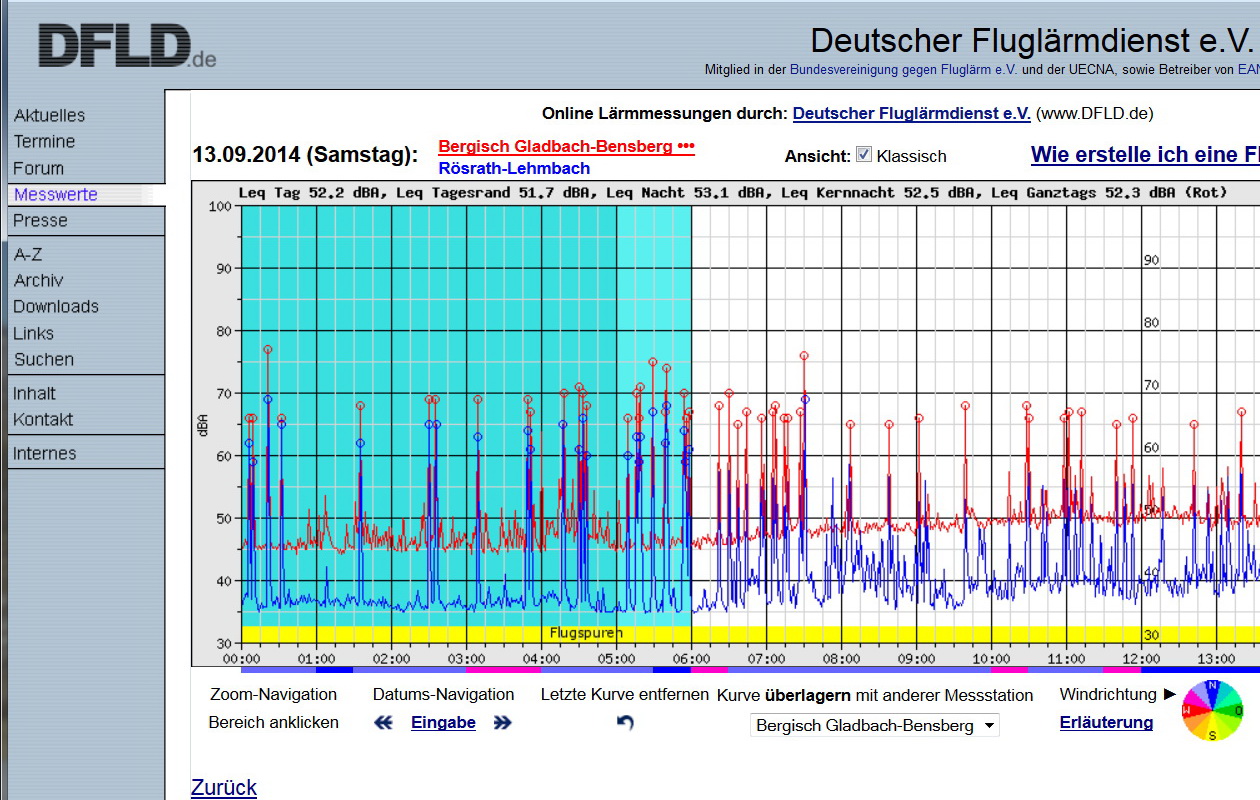The width and height of the screenshot is (1260, 800).
Task: Select Messwerte in the sidebar
Action: pyautogui.click(x=56, y=195)
